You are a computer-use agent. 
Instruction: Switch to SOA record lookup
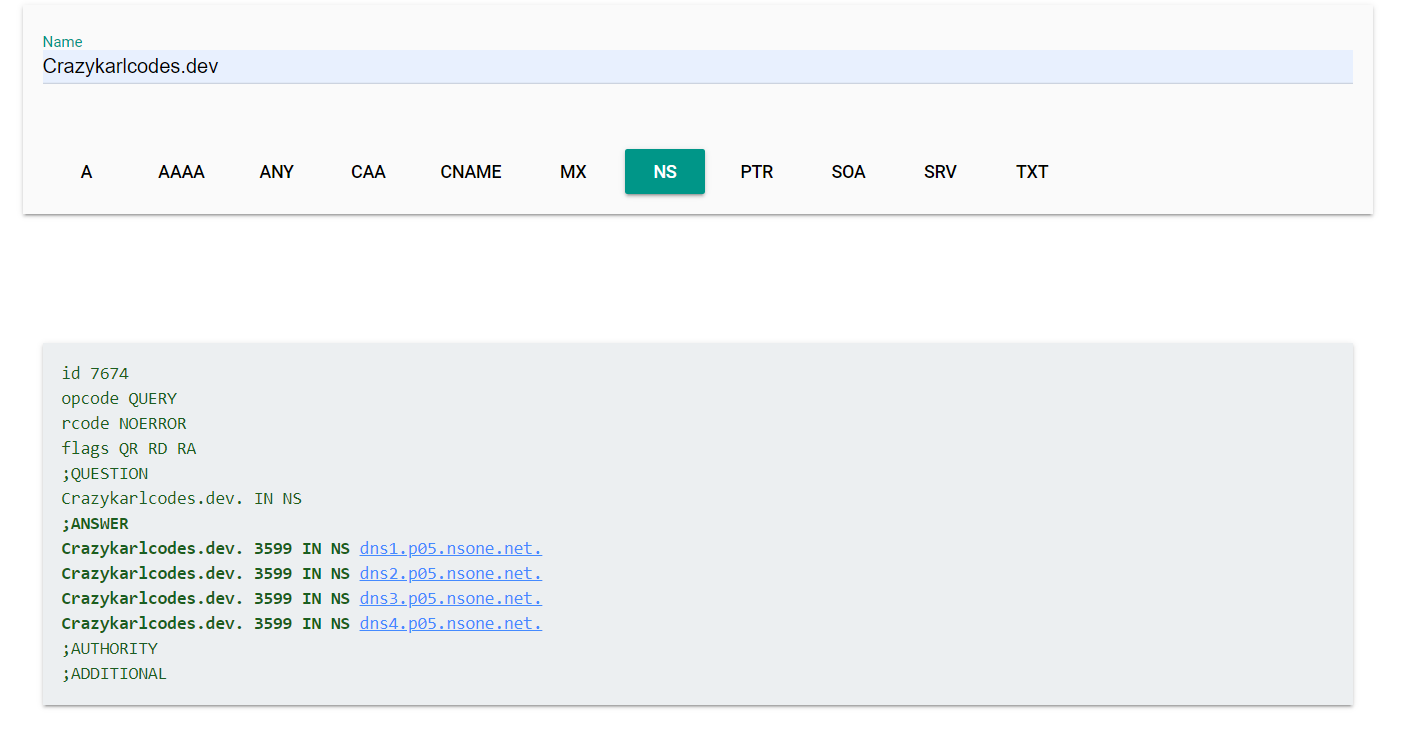pyautogui.click(x=848, y=172)
